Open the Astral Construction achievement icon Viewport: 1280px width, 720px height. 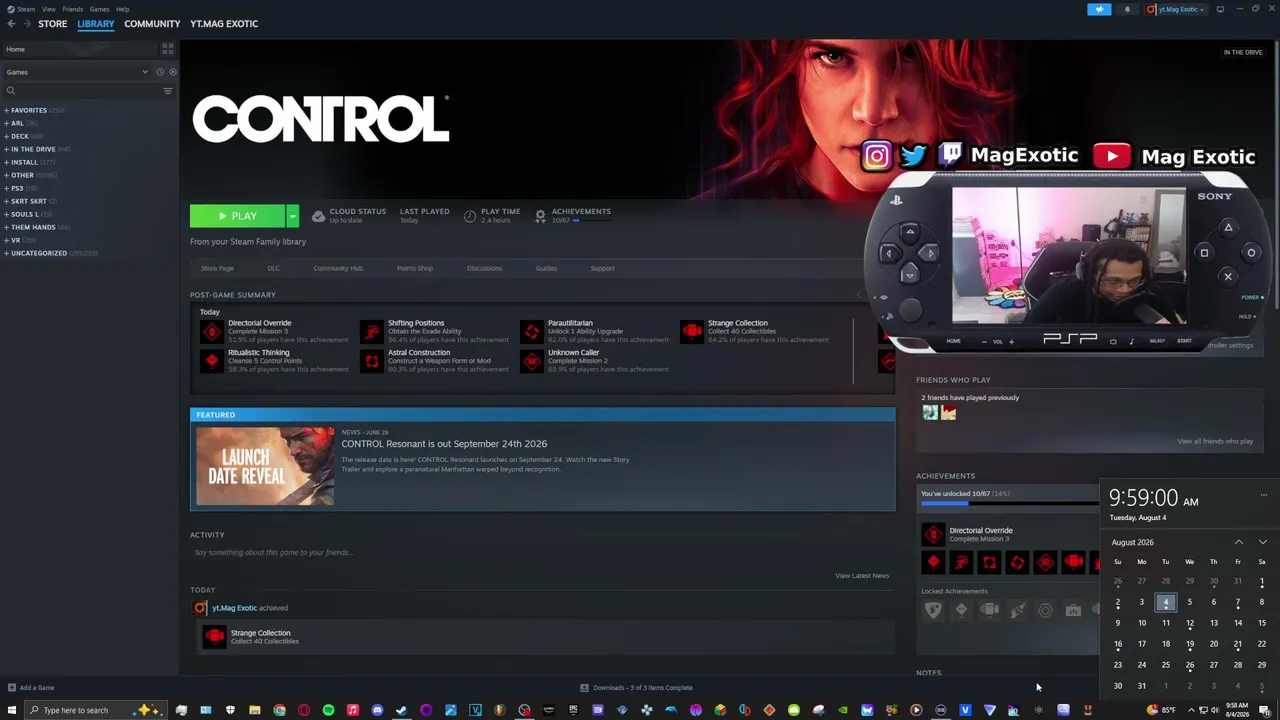[x=372, y=361]
